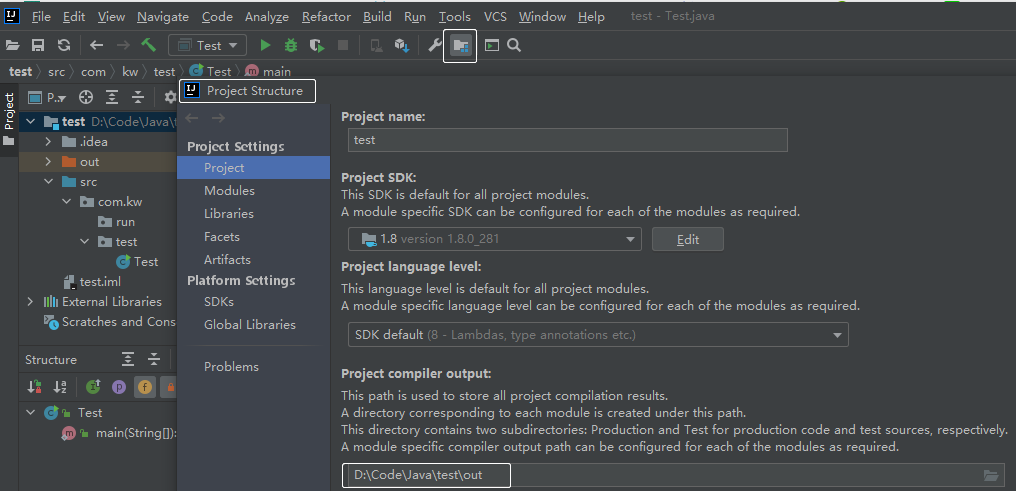The image size is (1016, 491).
Task: Run the Test configuration with green play
Action: point(265,45)
